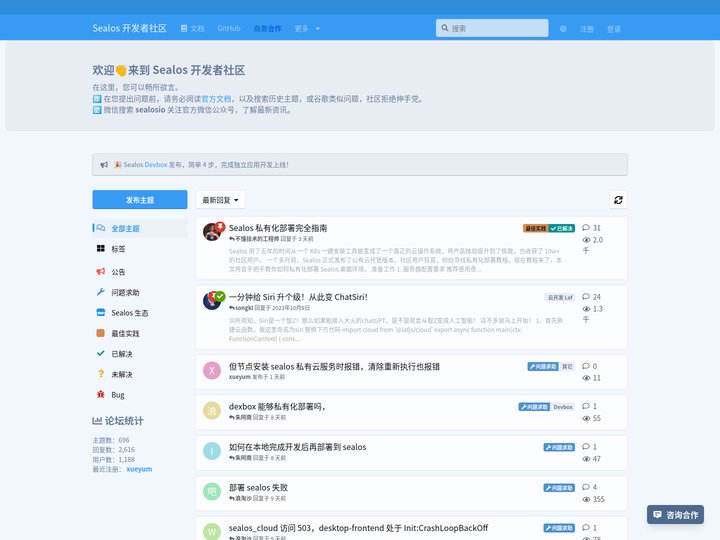Viewport: 720px width, 540px height.
Task: Click the reply count icon showing 24
Action: click(x=586, y=297)
